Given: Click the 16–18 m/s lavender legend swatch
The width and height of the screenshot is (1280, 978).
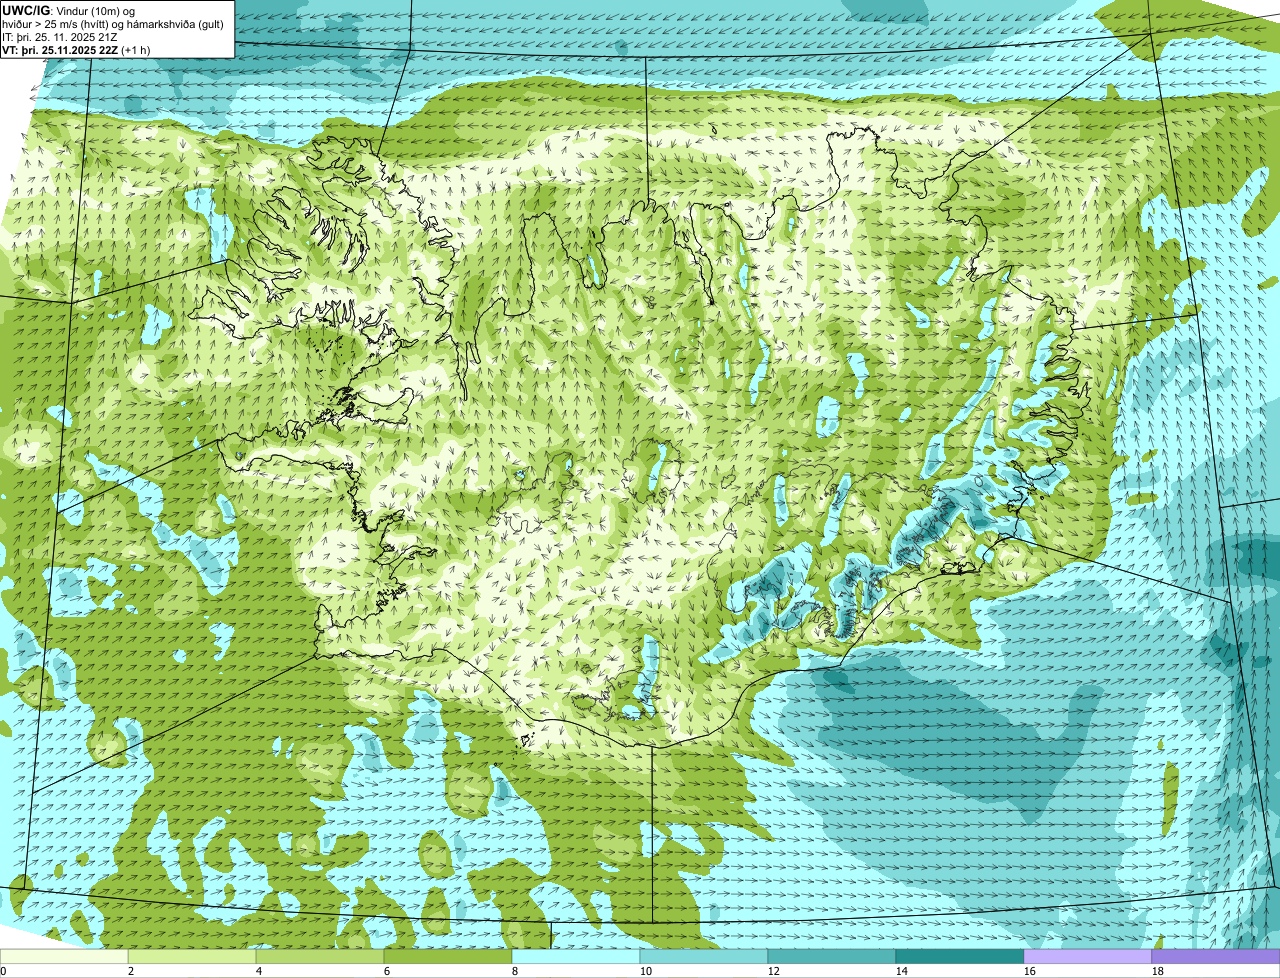Looking at the screenshot, I should click(x=1088, y=957).
